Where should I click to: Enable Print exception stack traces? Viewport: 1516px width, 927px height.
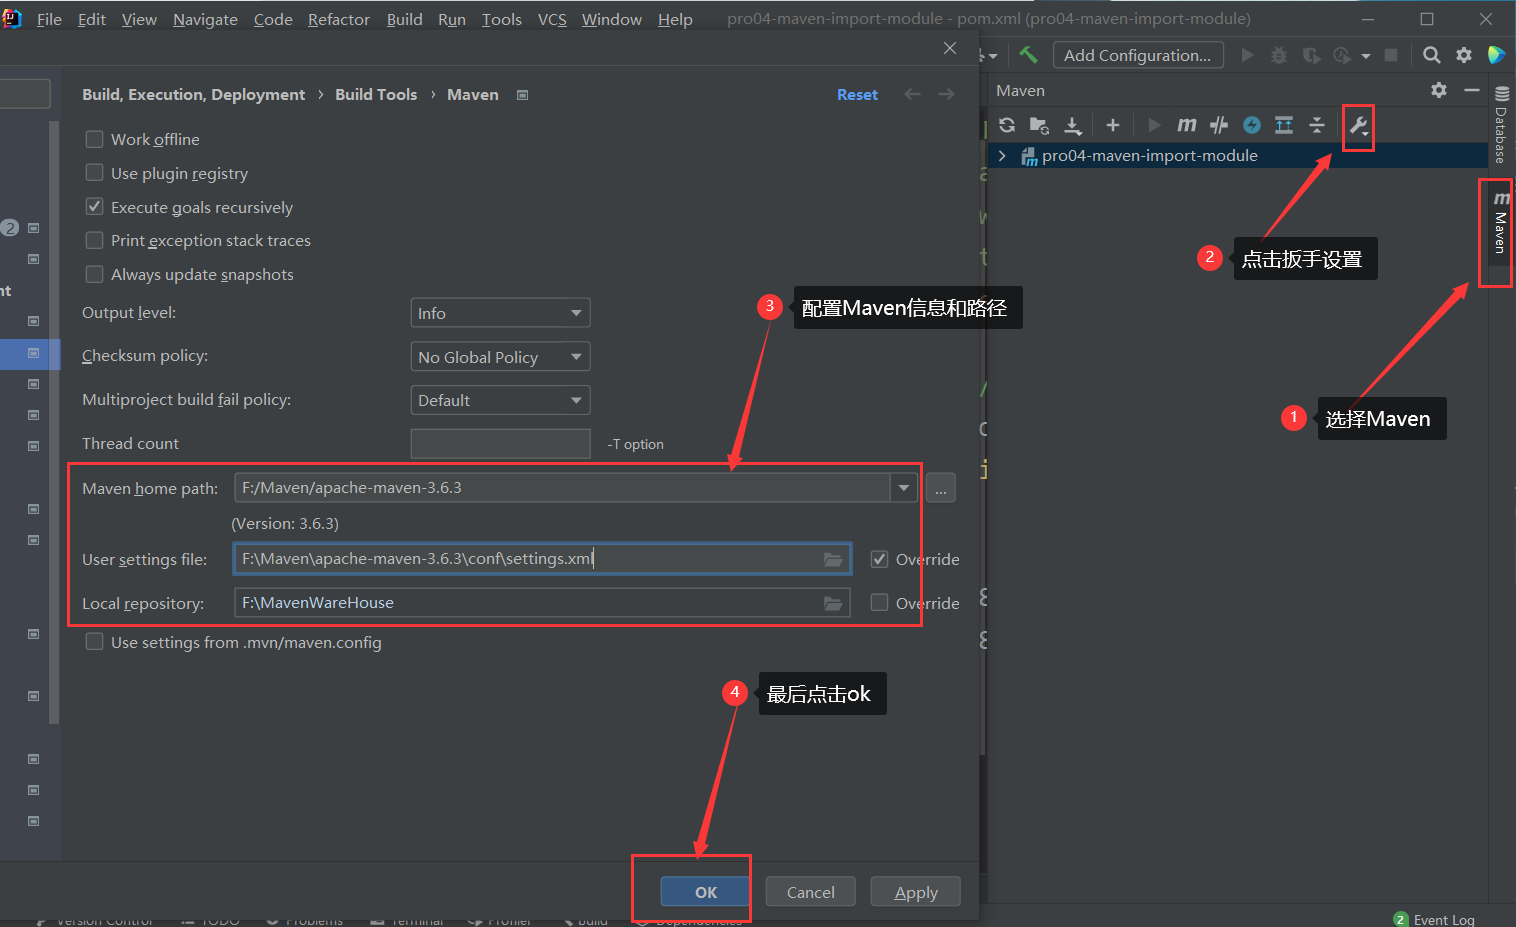click(95, 240)
